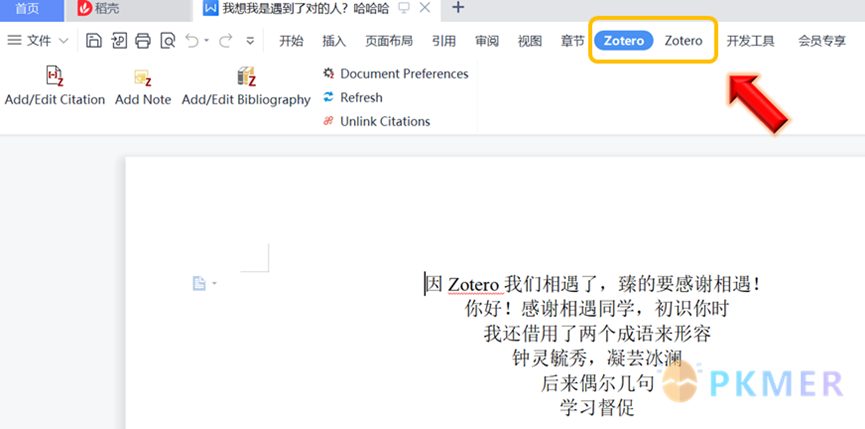Expand the arrow beside the left-margin page icon
The height and width of the screenshot is (429, 865).
(x=215, y=284)
